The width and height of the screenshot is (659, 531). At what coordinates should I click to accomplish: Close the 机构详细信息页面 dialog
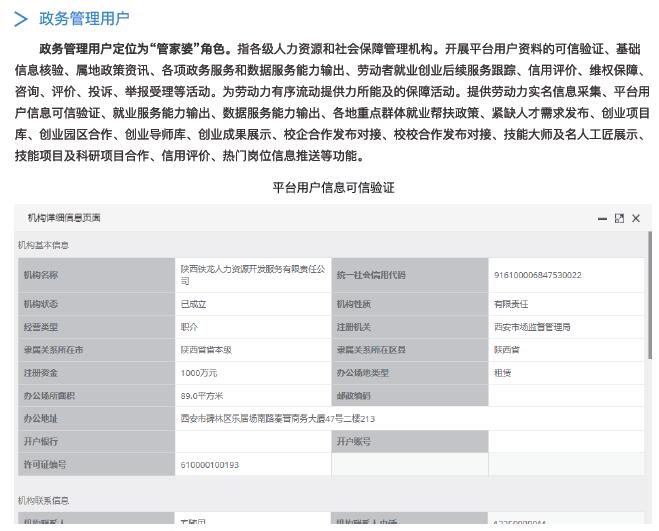(636, 218)
